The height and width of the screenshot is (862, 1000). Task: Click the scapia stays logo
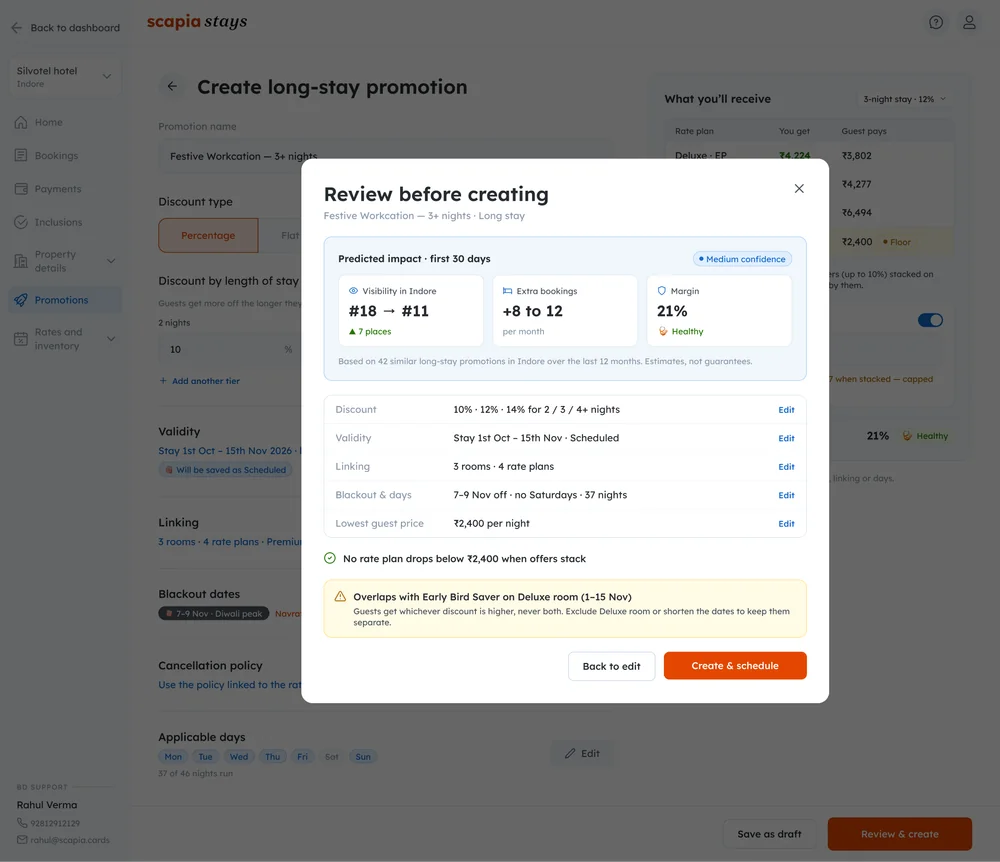(197, 22)
